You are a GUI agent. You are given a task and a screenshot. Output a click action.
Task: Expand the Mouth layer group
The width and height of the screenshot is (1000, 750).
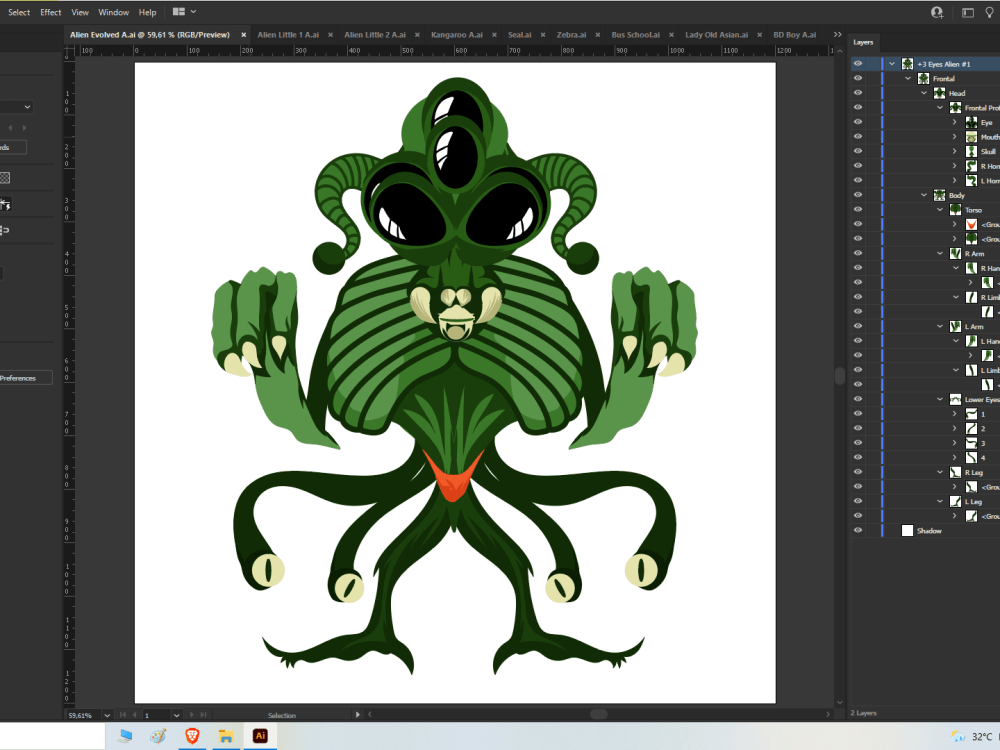(x=954, y=136)
